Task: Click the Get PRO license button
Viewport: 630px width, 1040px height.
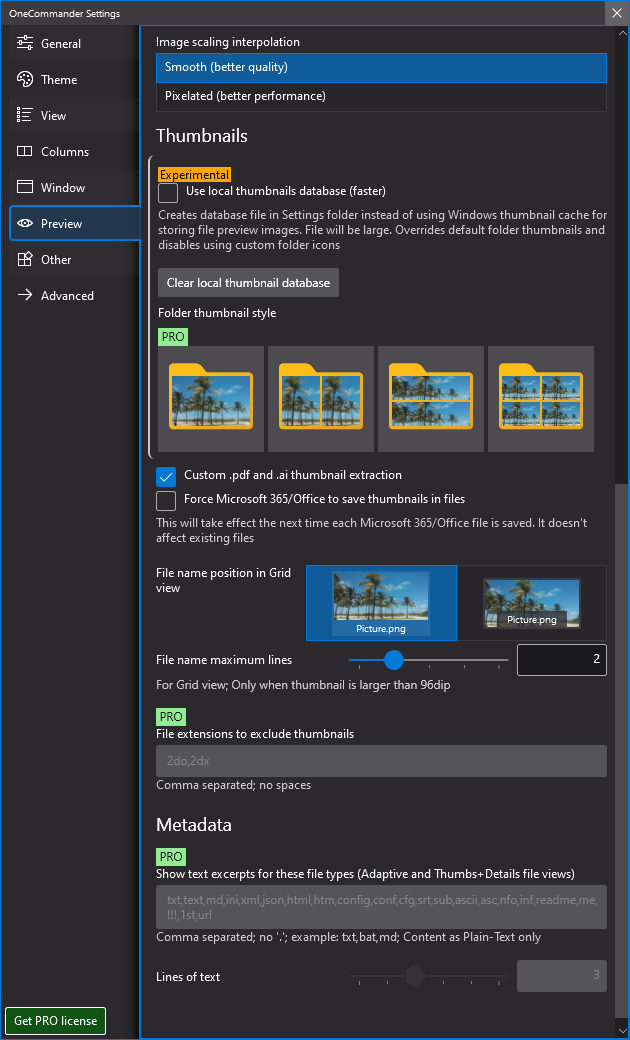Action: coord(56,1021)
